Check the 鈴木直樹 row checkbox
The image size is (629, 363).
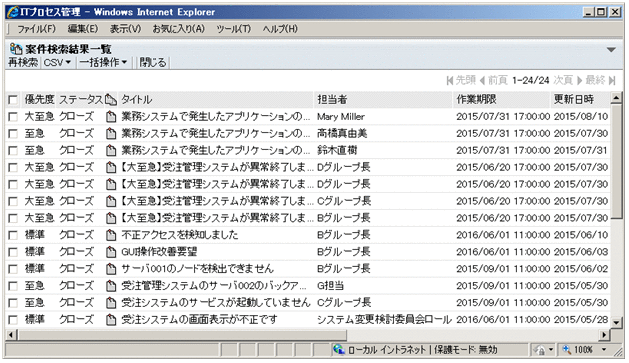pyautogui.click(x=13, y=150)
